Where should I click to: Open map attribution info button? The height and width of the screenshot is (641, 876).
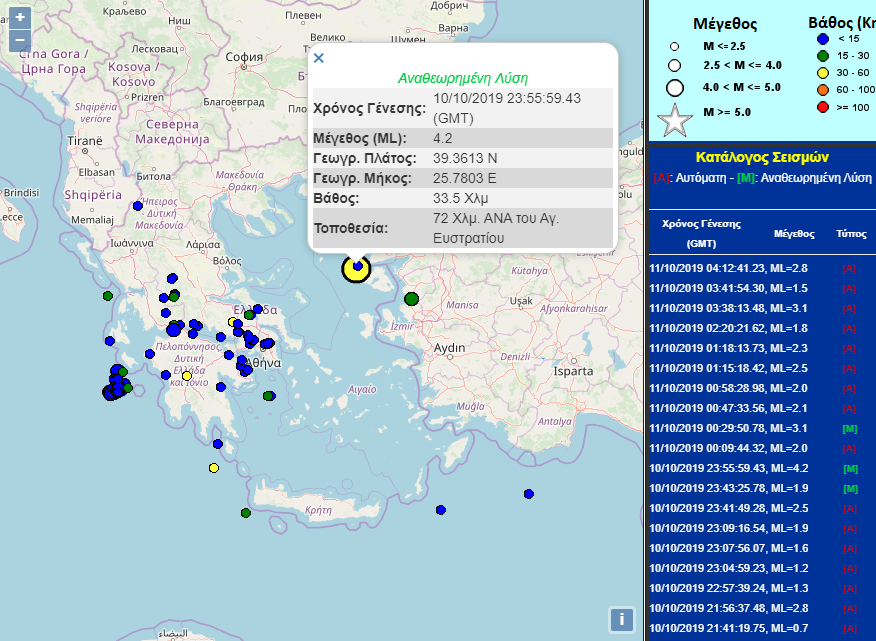coord(621,619)
